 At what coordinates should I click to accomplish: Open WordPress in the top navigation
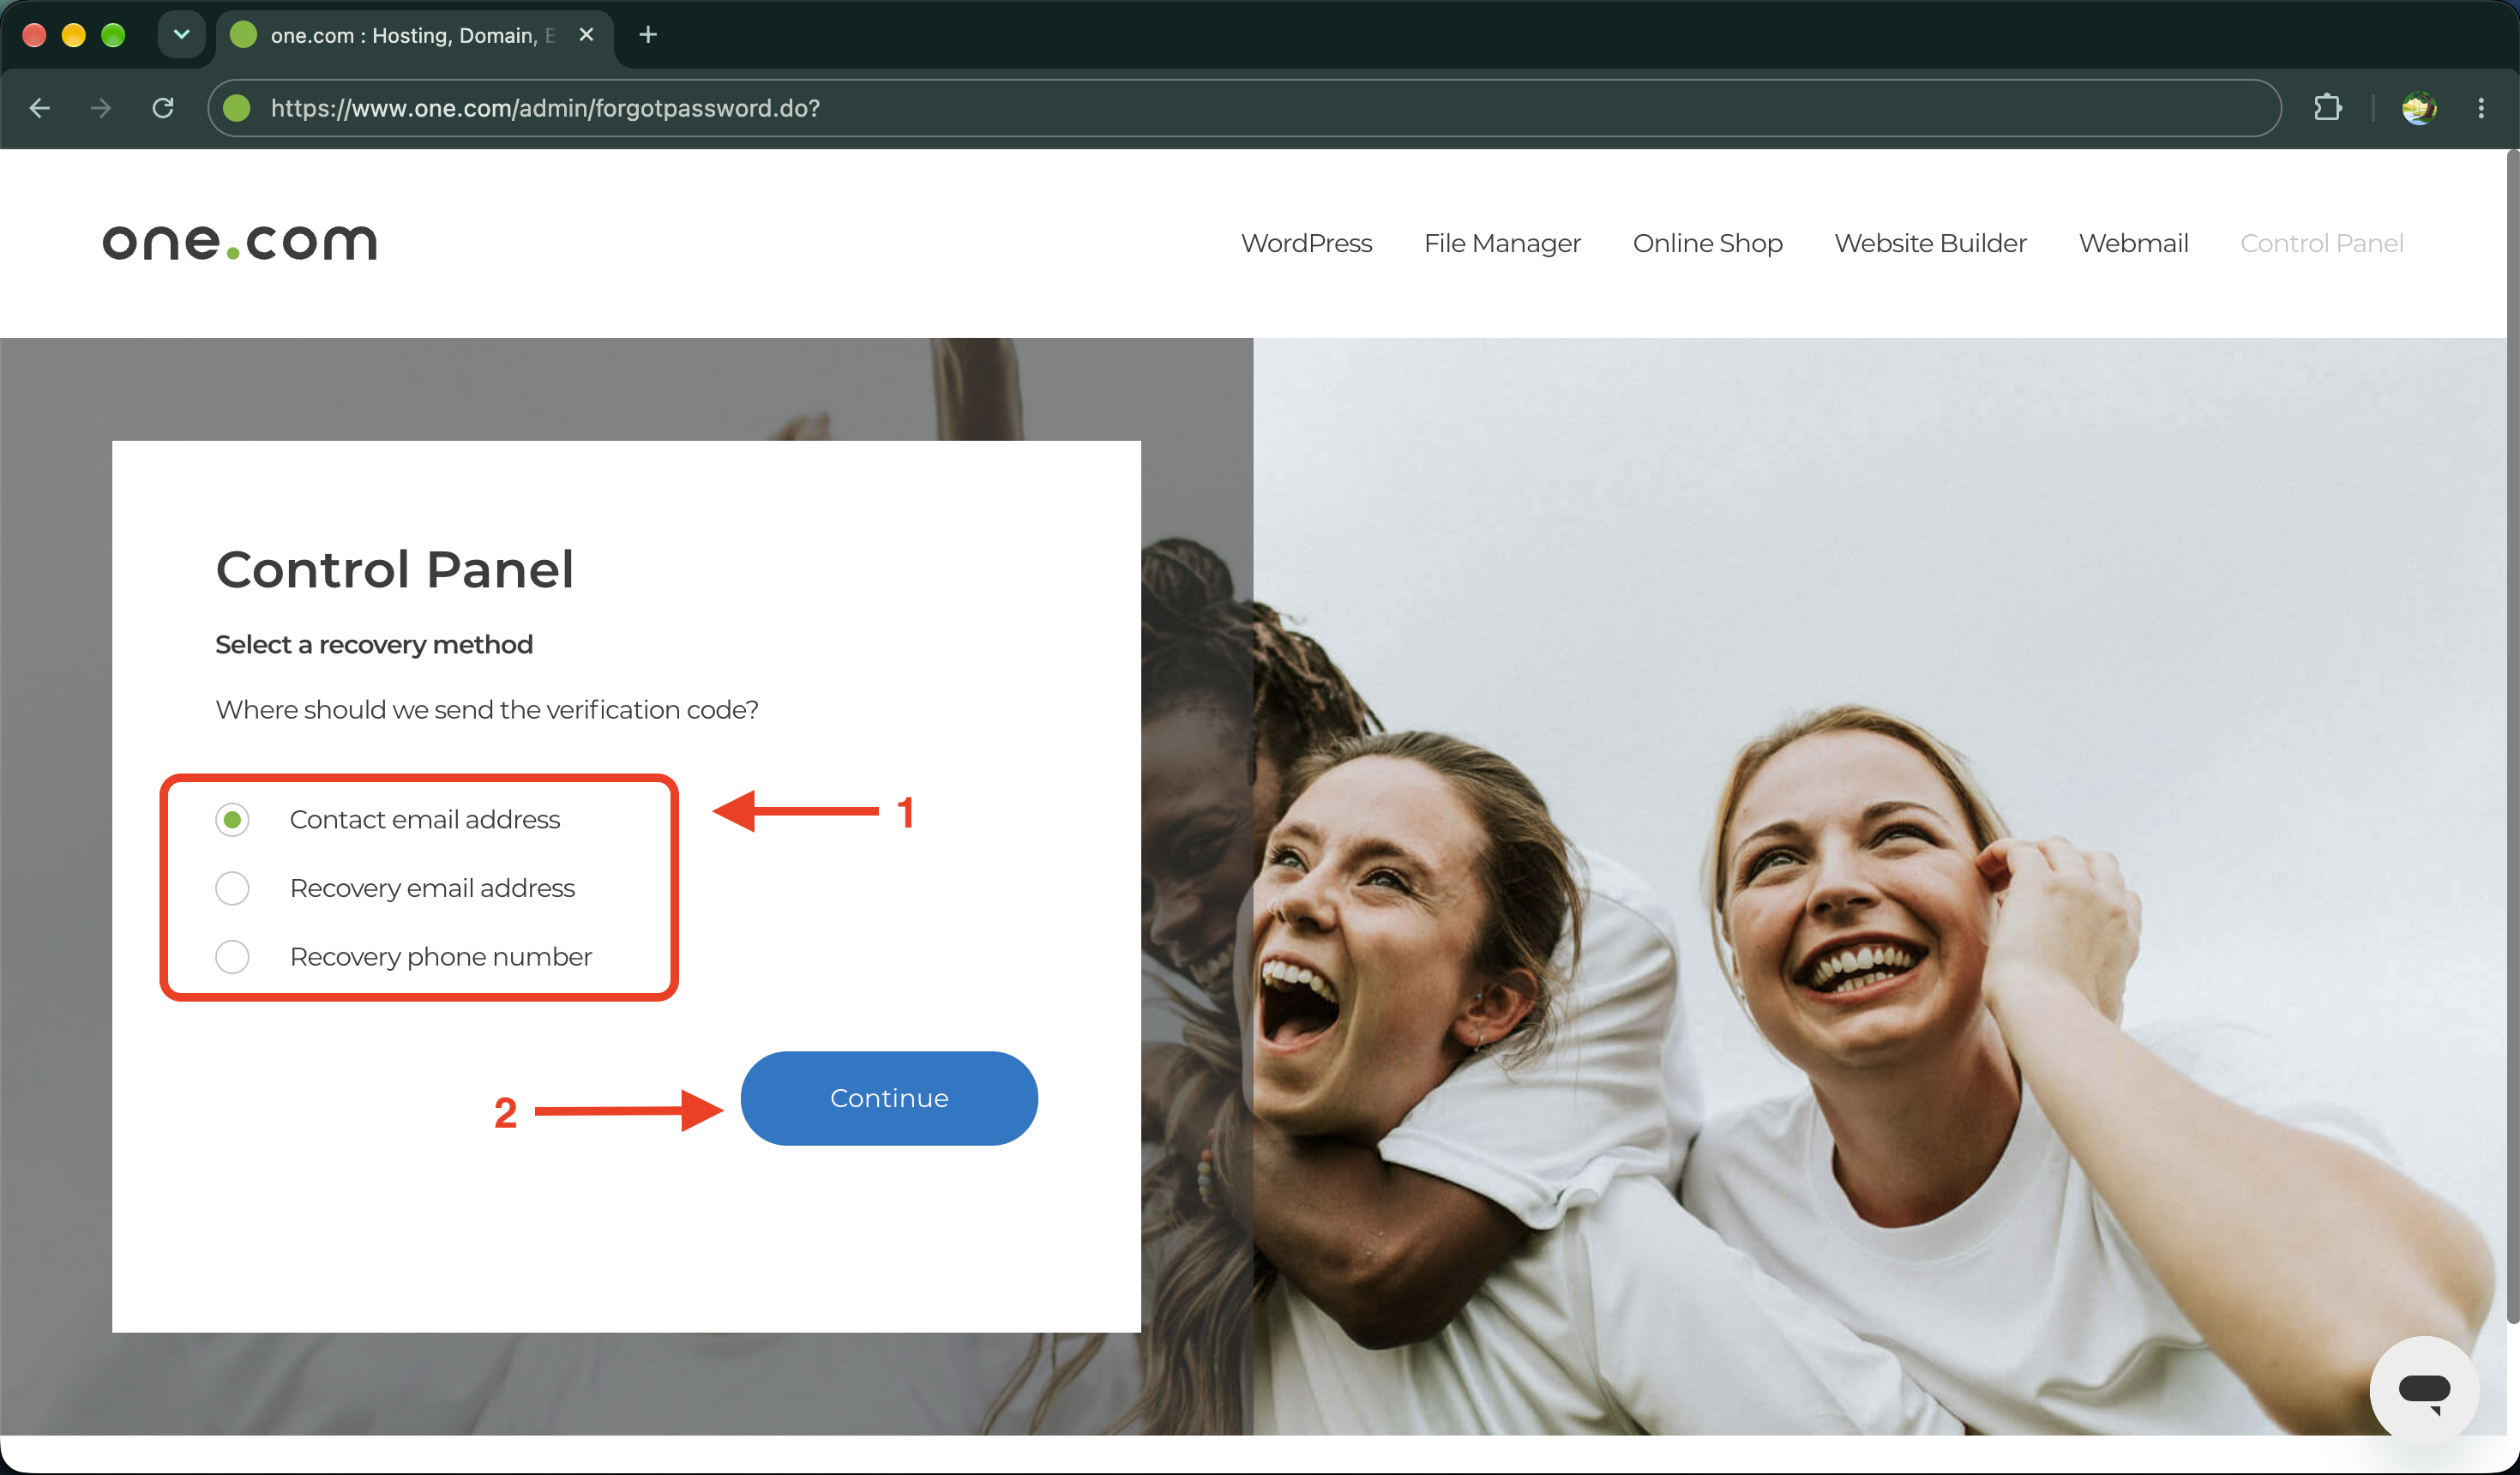pyautogui.click(x=1306, y=243)
